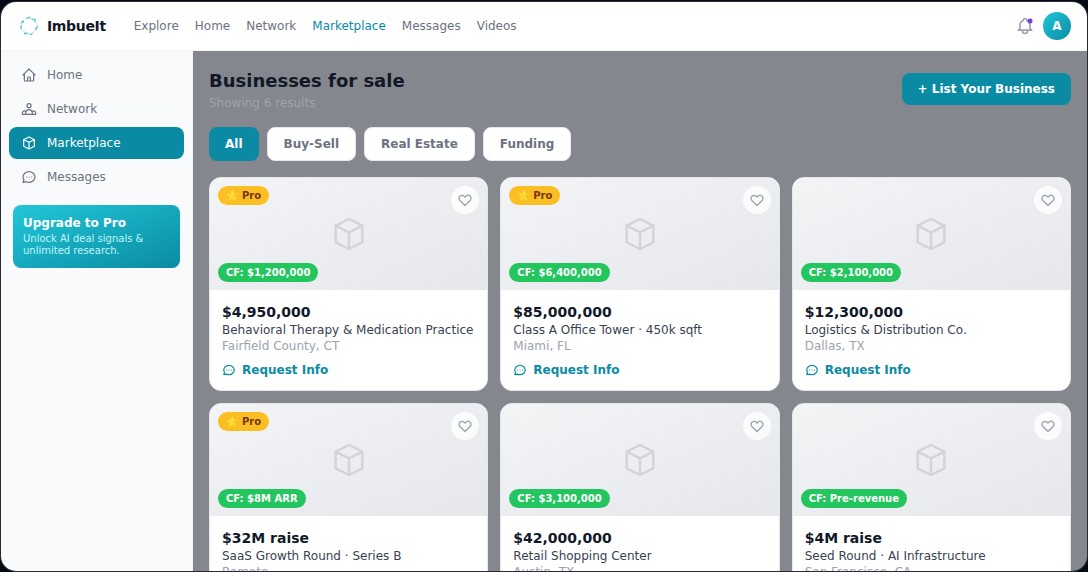The width and height of the screenshot is (1088, 572).
Task: Open Network in the top navigation
Action: pos(271,26)
